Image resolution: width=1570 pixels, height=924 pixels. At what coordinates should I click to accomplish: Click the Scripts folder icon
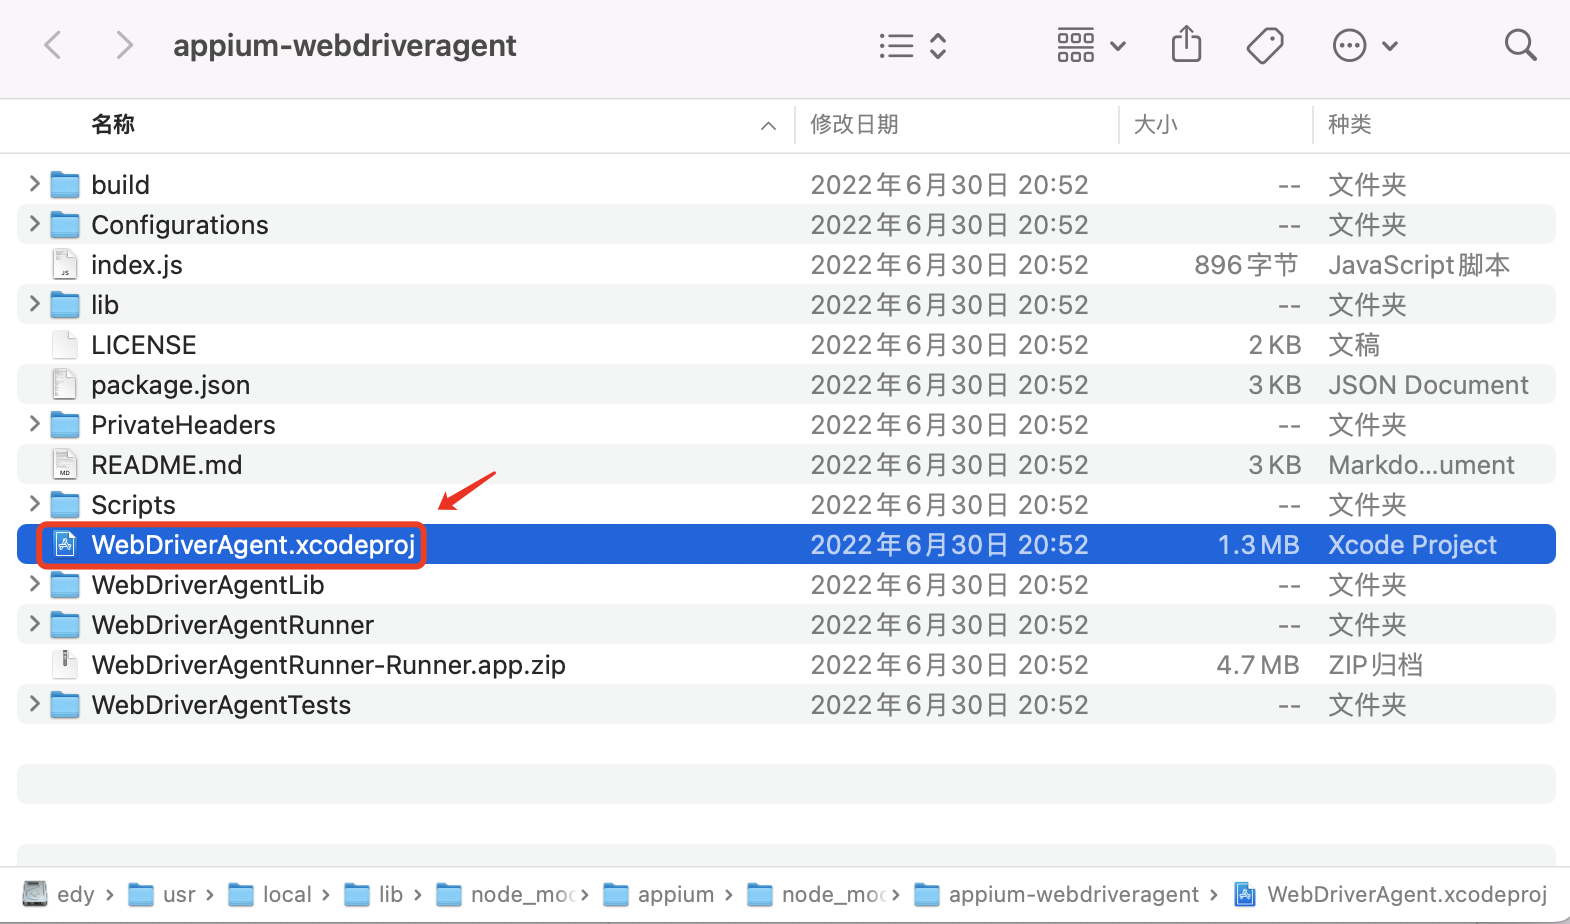point(65,505)
